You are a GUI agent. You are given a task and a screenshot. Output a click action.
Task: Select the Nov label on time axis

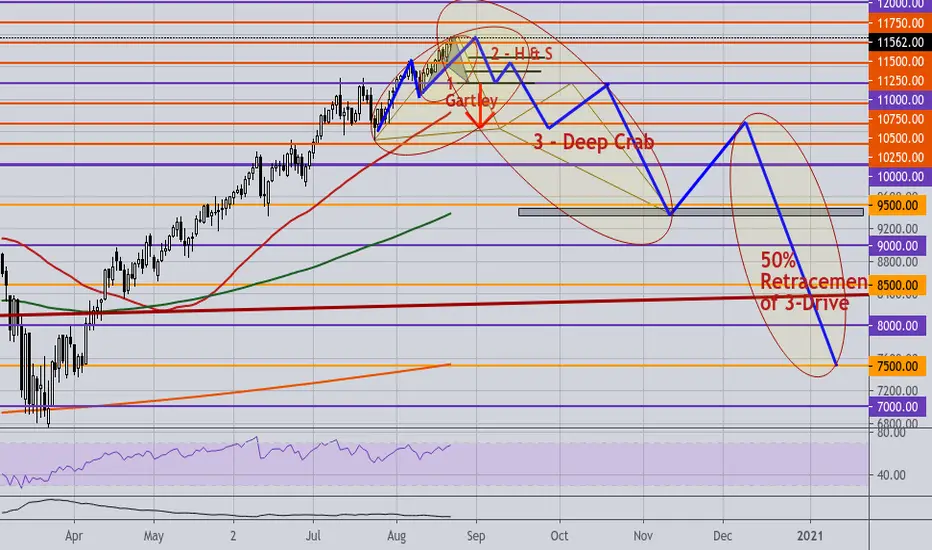click(x=643, y=536)
